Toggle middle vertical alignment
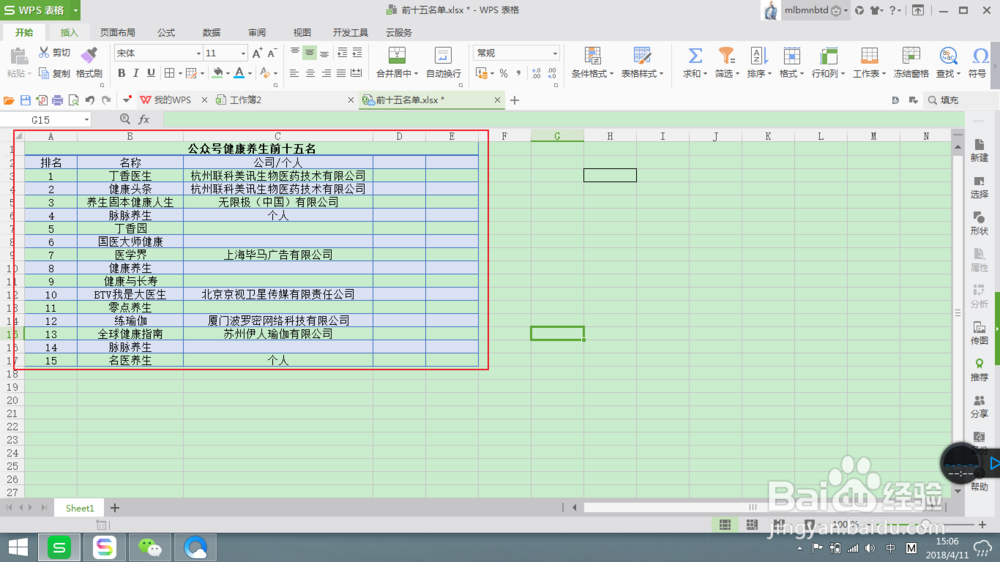The height and width of the screenshot is (562, 1000). 309,53
